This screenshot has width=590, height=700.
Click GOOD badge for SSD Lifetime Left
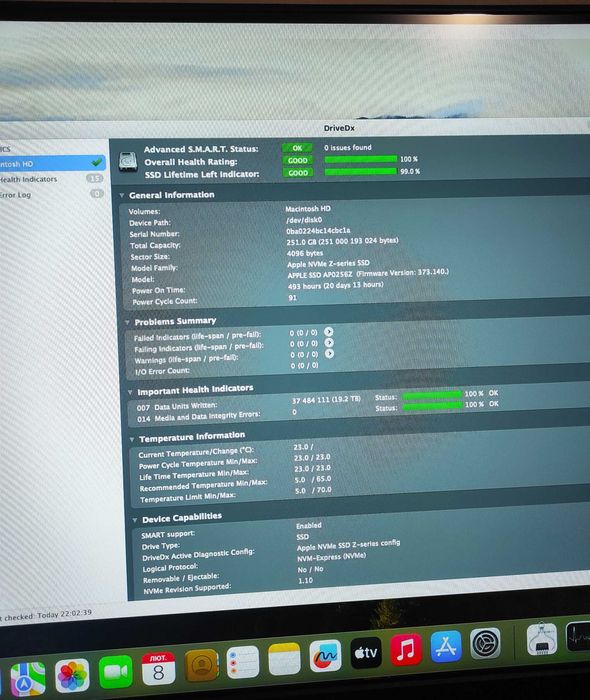(298, 173)
